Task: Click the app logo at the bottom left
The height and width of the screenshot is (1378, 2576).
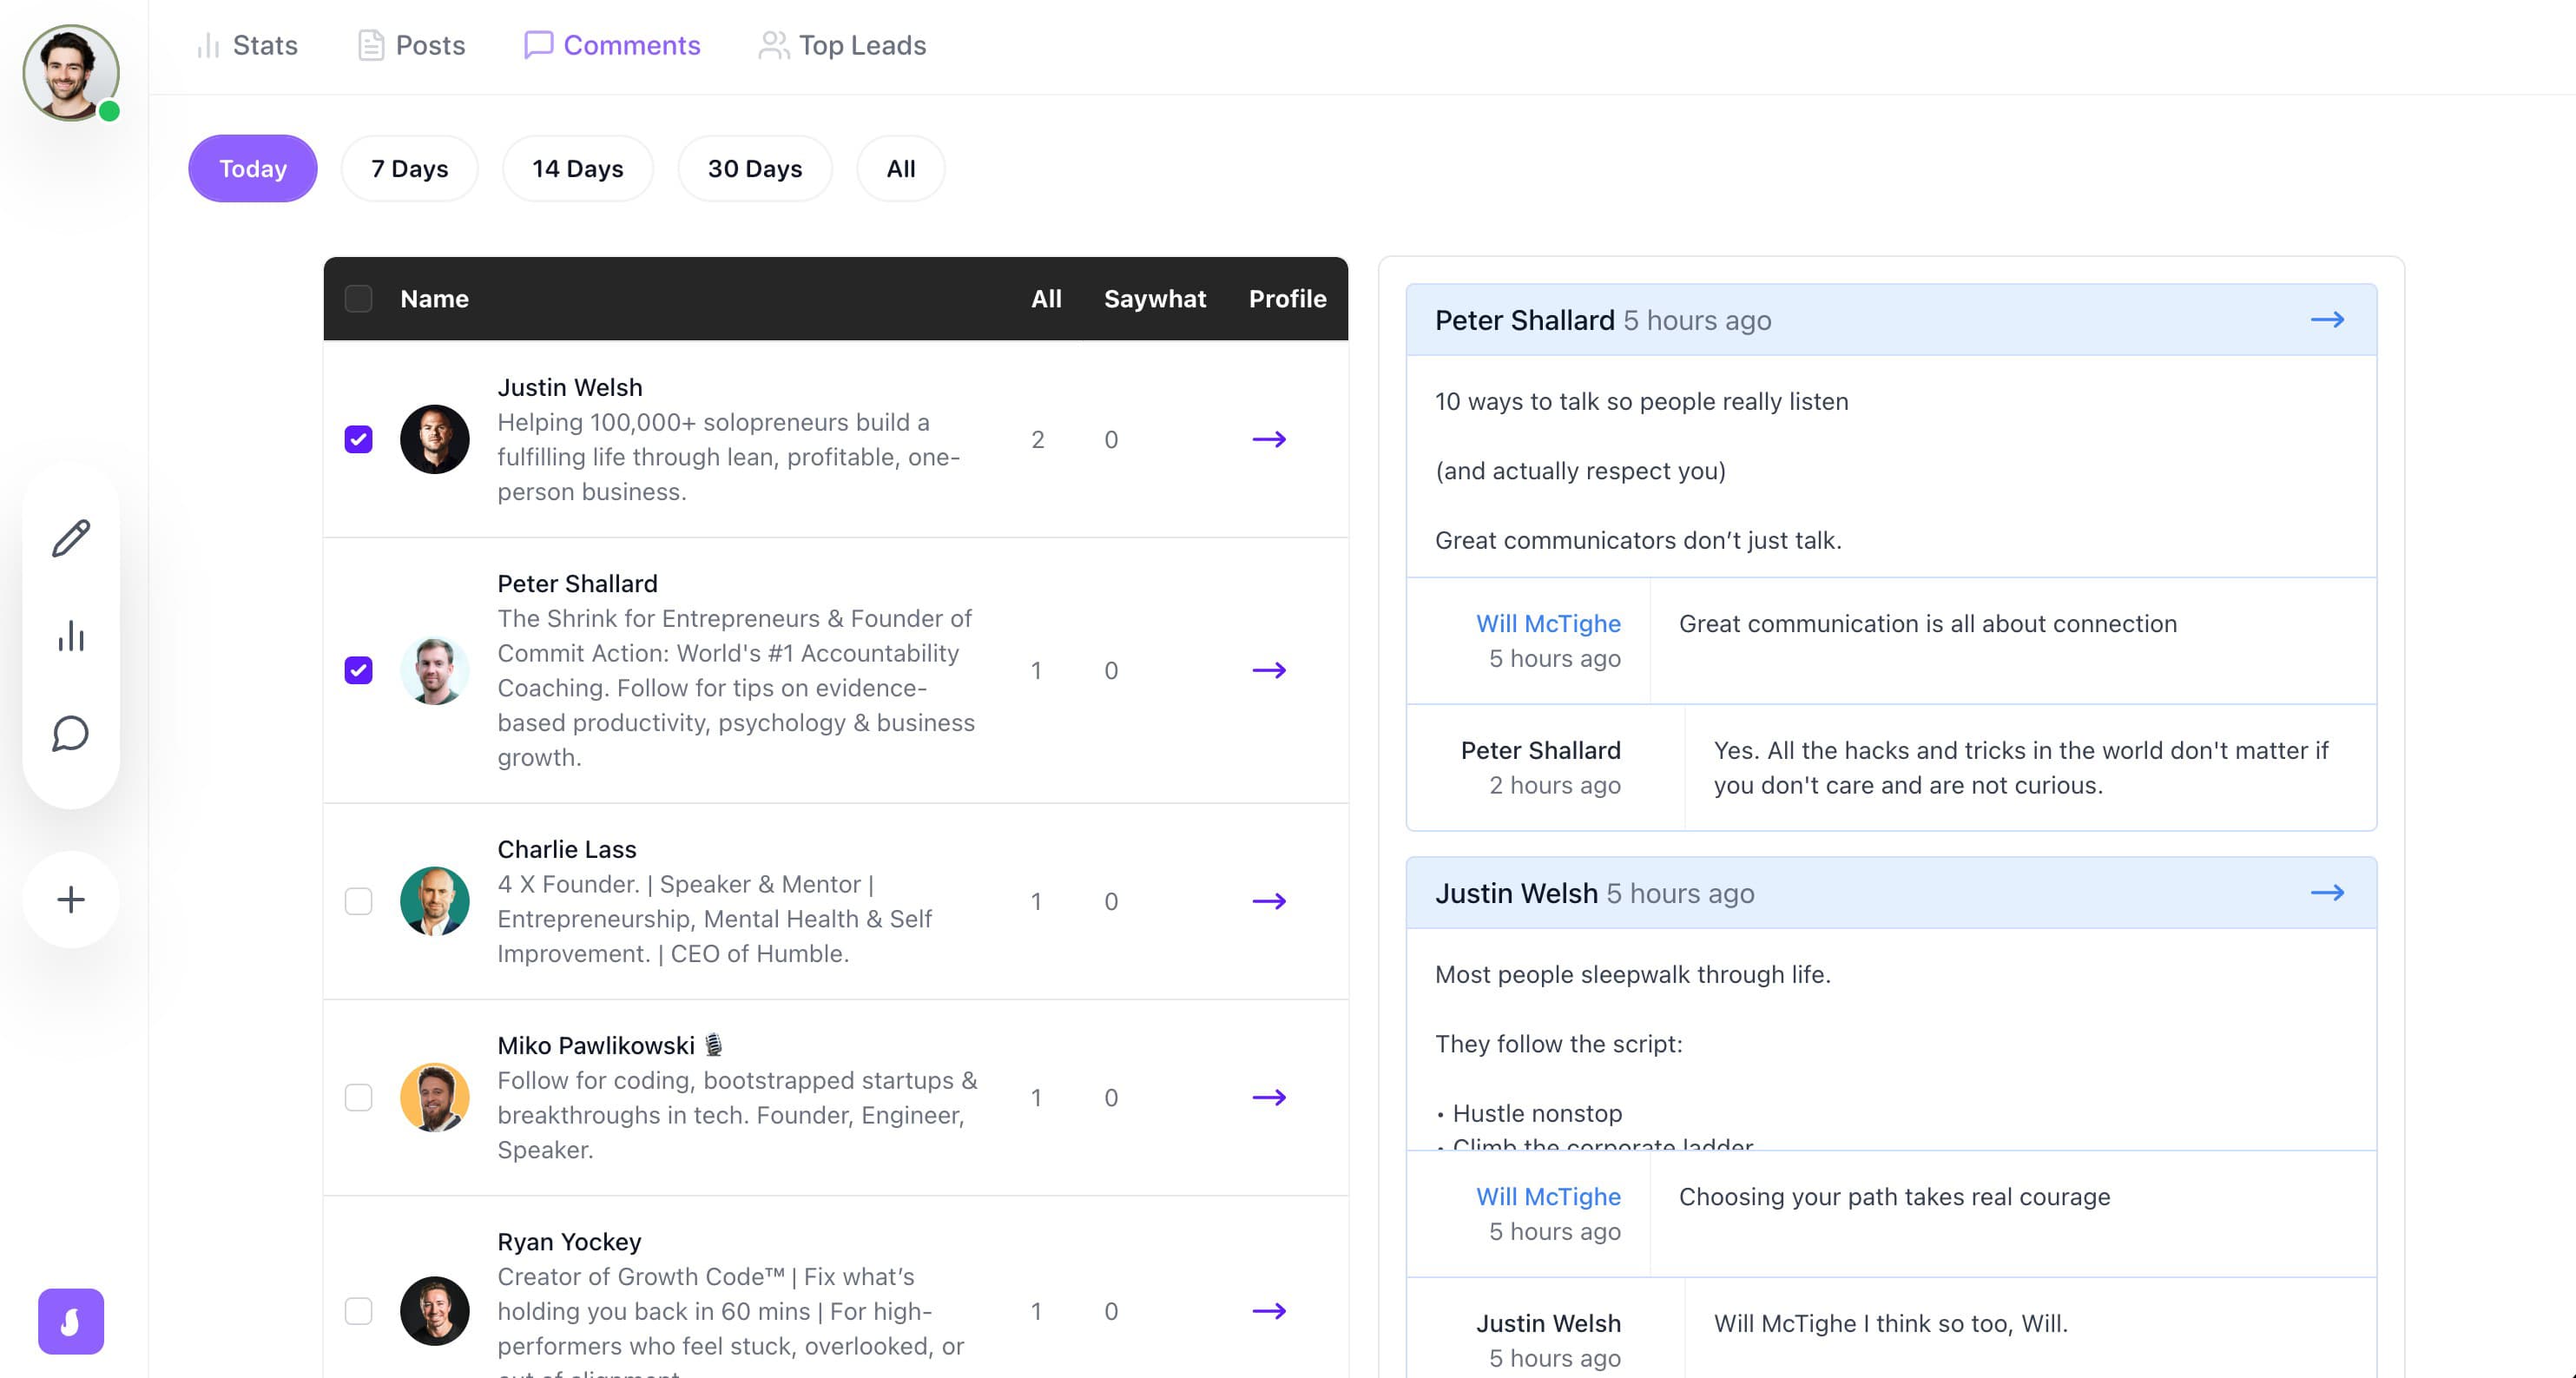Action: click(x=70, y=1322)
